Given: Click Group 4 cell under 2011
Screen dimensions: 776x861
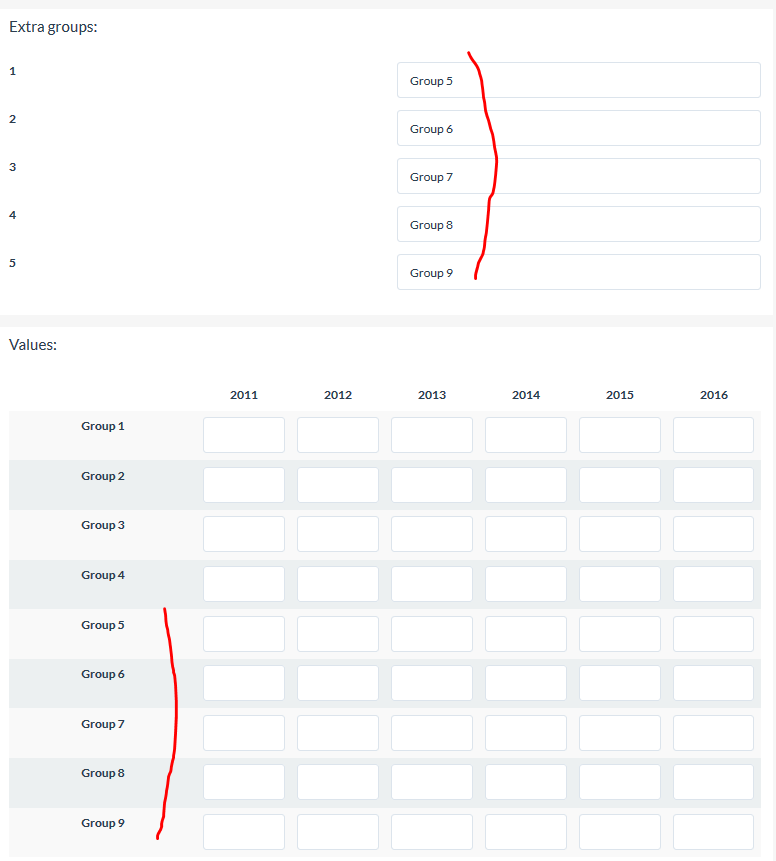Looking at the screenshot, I should pos(244,584).
